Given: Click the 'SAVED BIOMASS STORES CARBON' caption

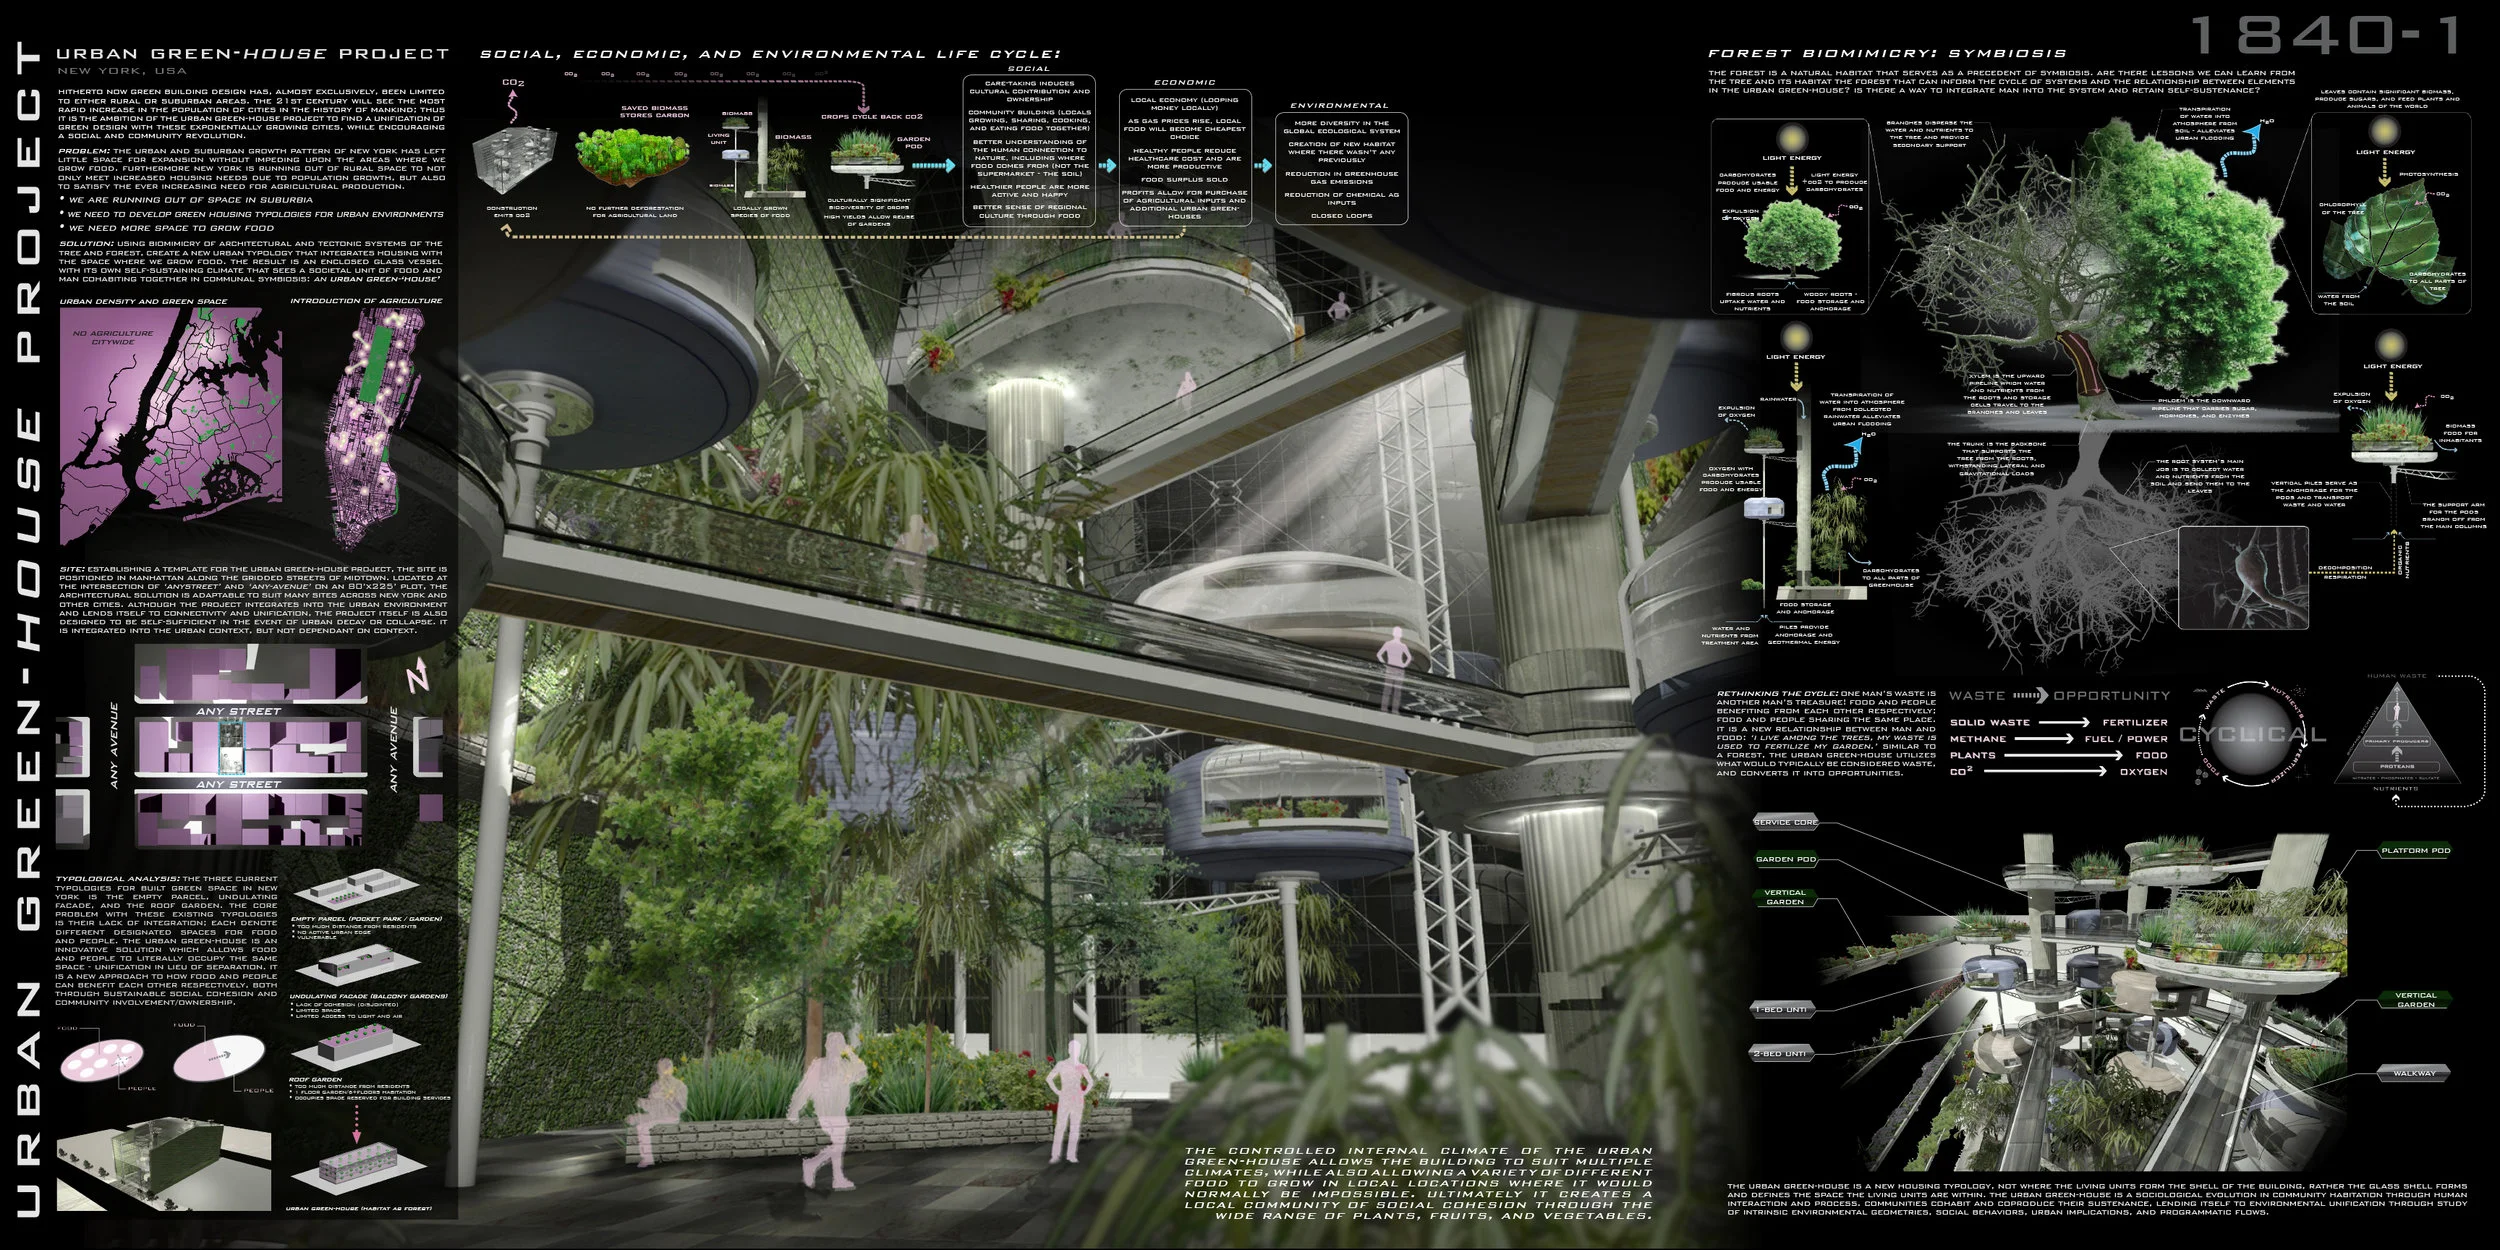Looking at the screenshot, I should pos(655,112).
